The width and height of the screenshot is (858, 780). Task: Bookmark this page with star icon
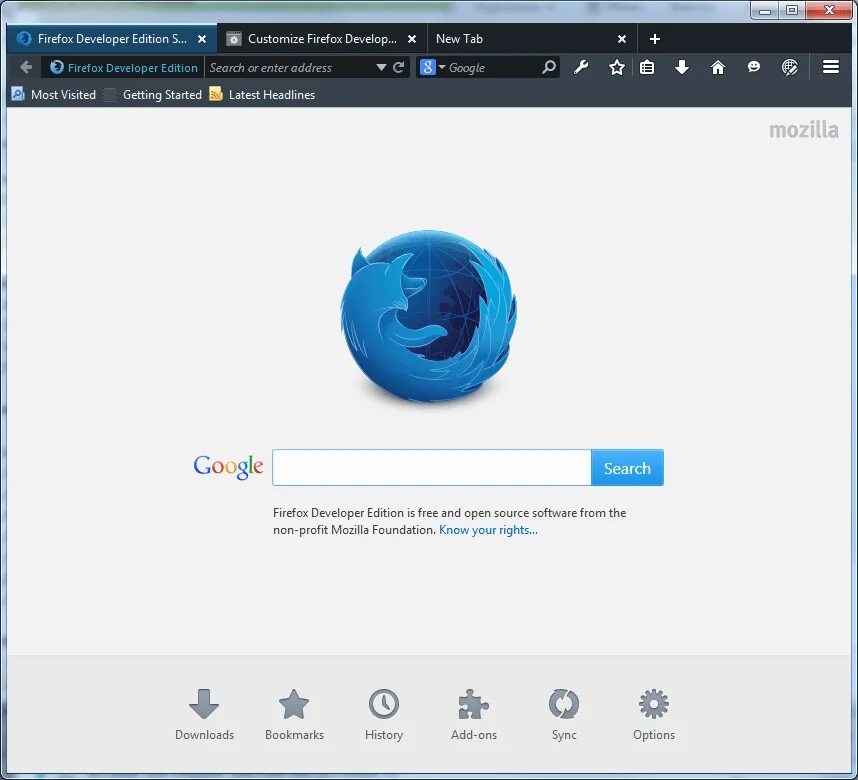[x=617, y=67]
